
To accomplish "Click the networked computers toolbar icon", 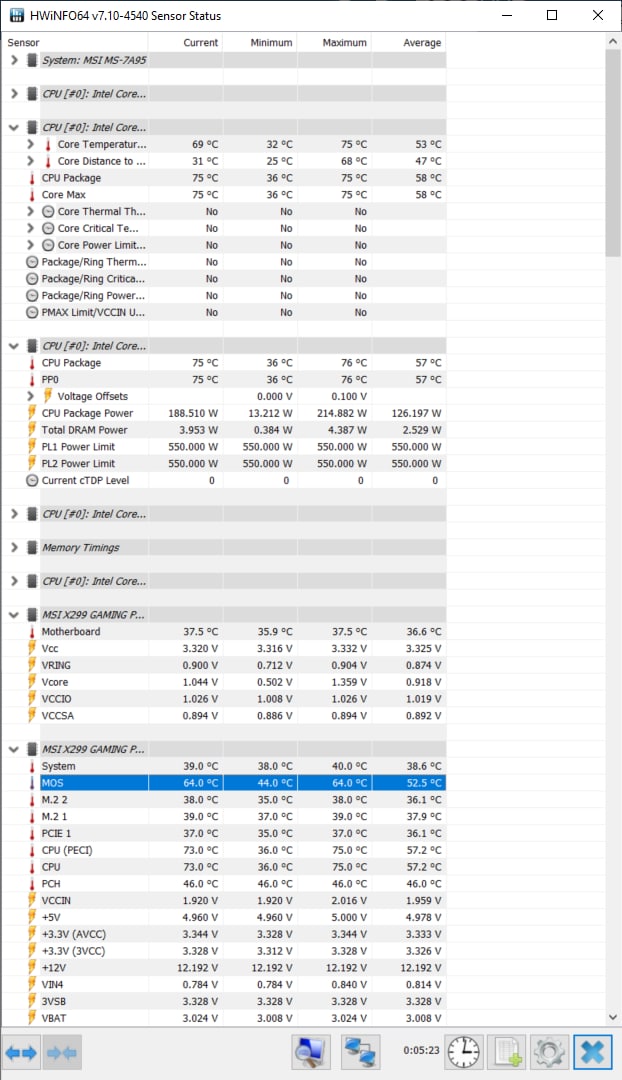I will (361, 1052).
